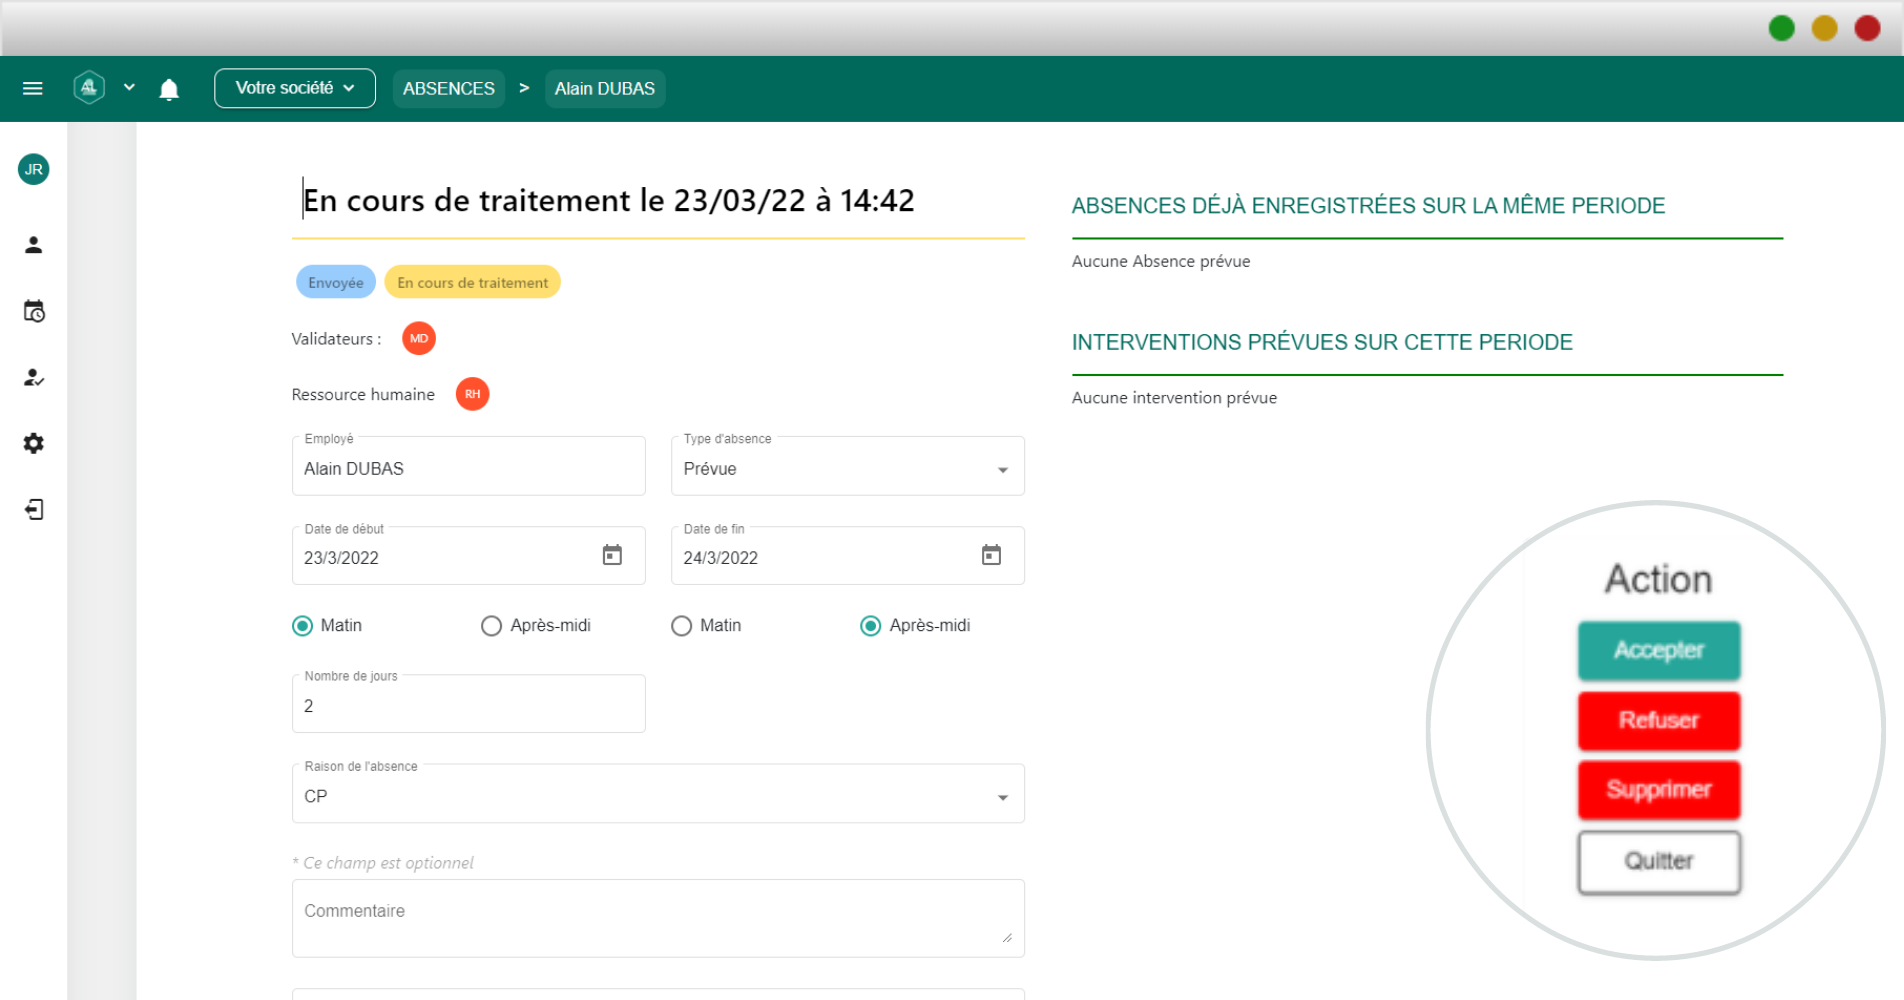
Task: Open the person profile sidebar icon
Action: pos(33,245)
